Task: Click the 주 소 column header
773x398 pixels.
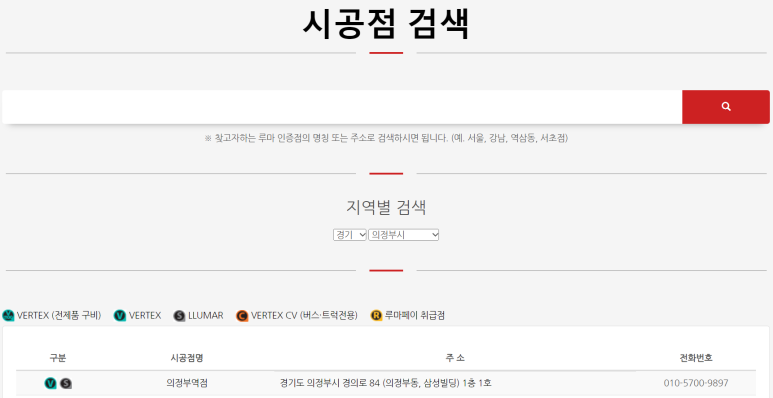Action: click(455, 358)
